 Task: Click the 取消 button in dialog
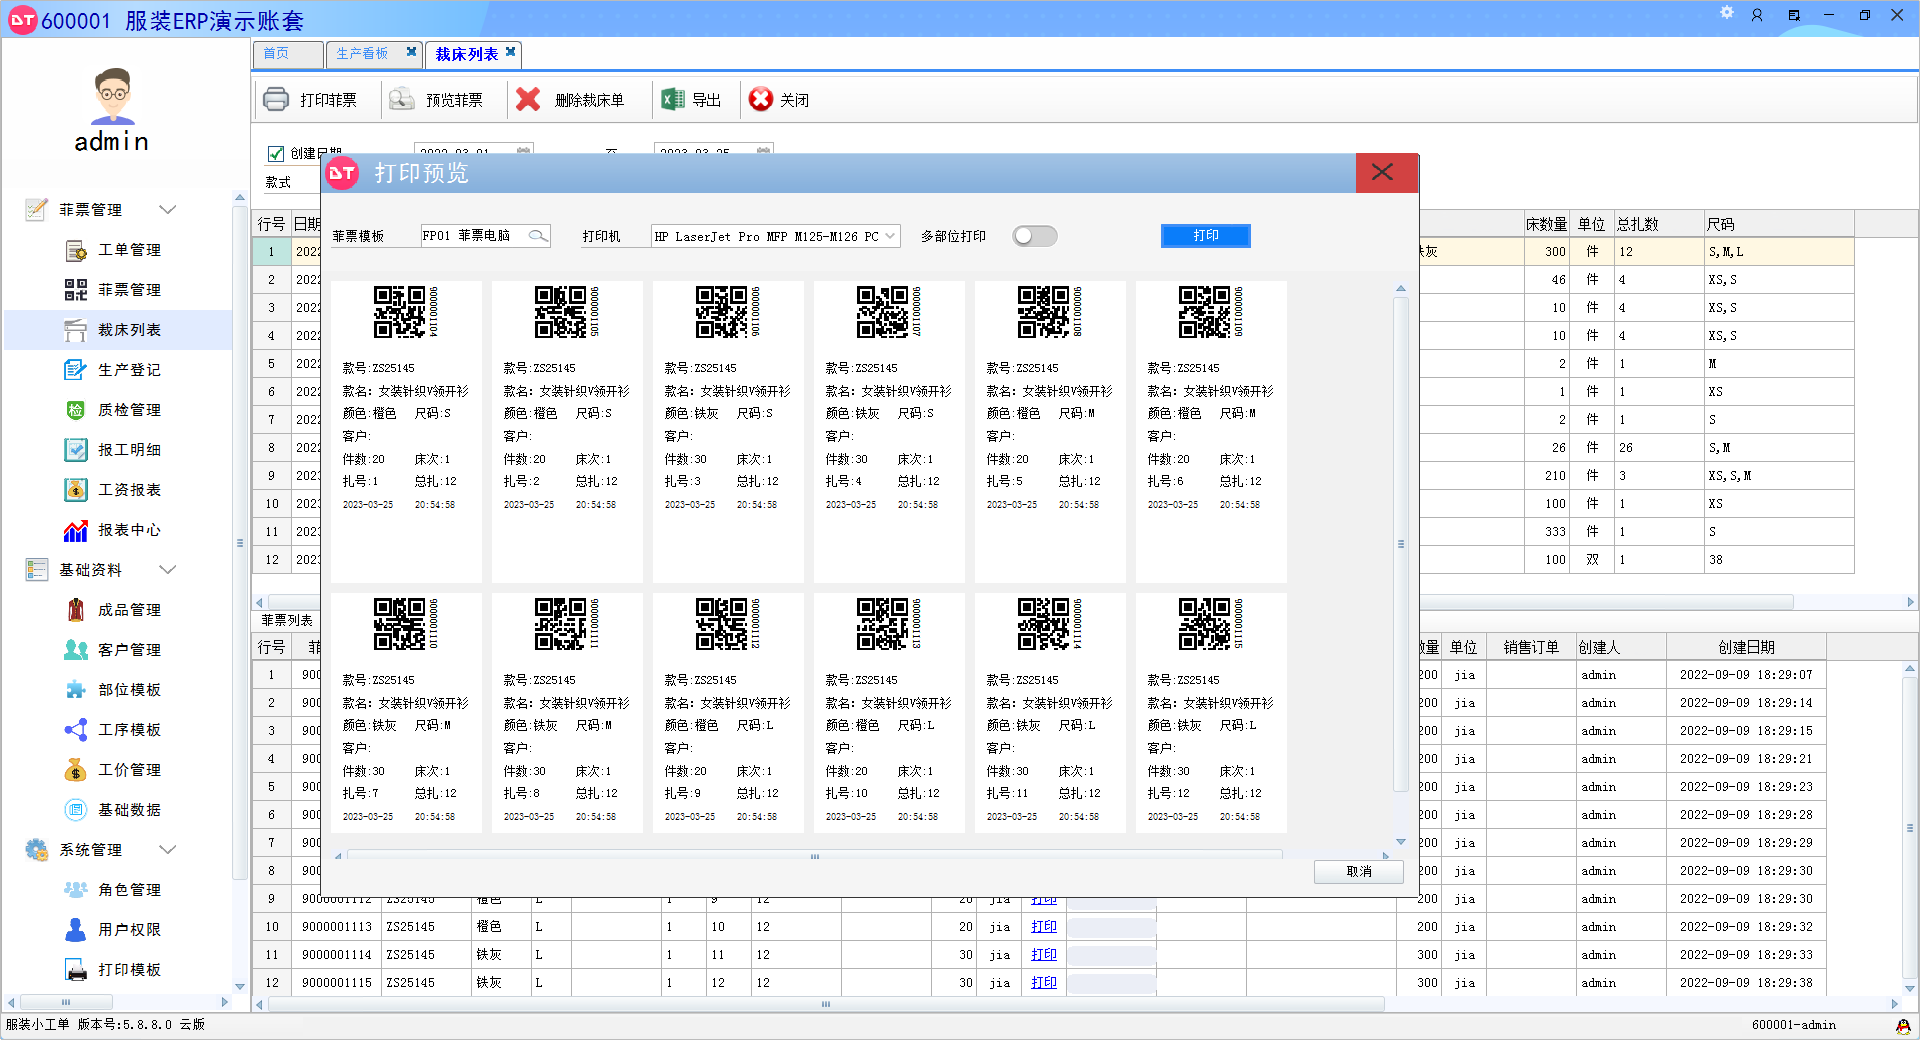coord(1359,871)
